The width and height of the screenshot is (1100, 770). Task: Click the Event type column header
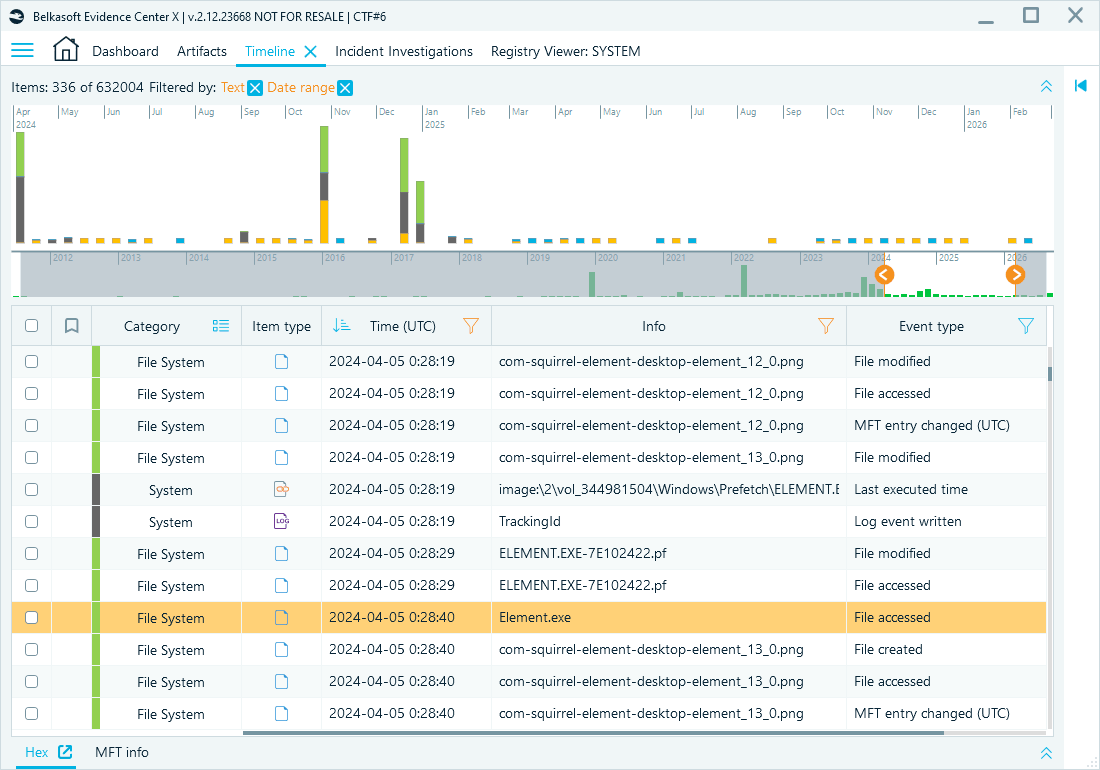(931, 326)
